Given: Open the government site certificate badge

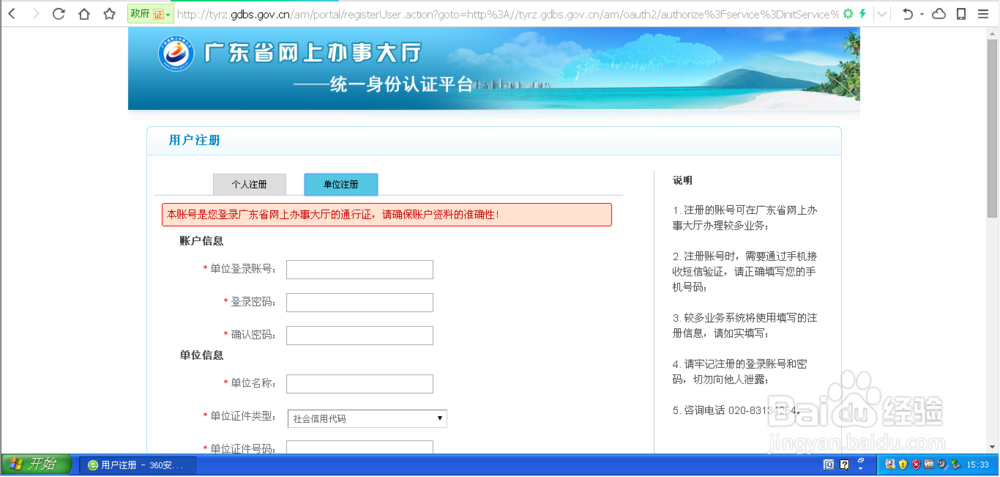Looking at the screenshot, I should tap(150, 13).
